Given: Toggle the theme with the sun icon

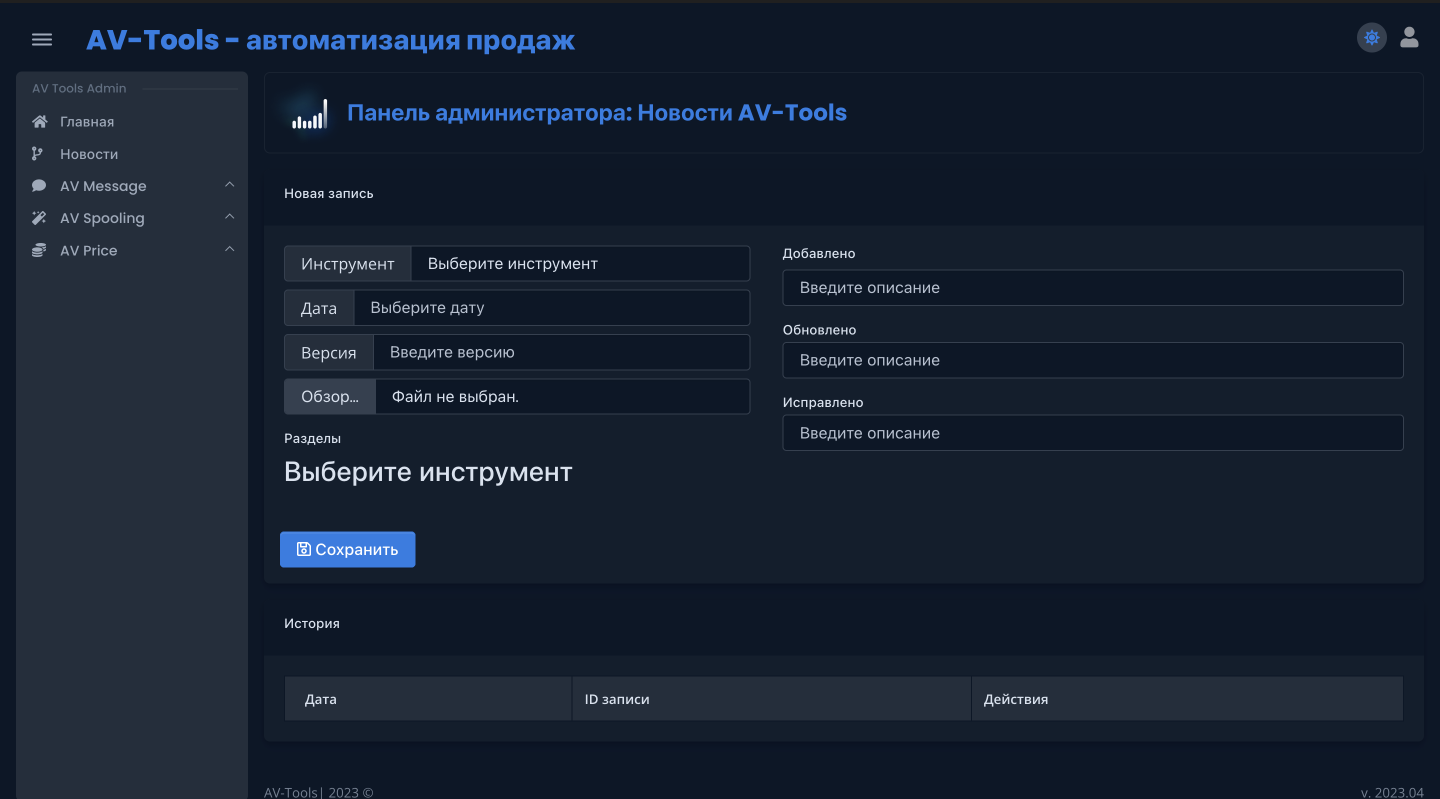Looking at the screenshot, I should tap(1371, 38).
